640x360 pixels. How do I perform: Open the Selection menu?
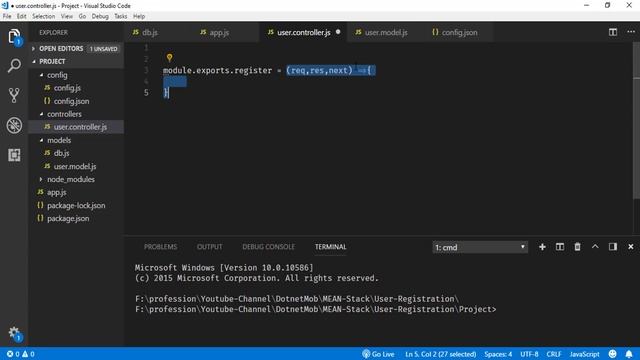point(44,16)
